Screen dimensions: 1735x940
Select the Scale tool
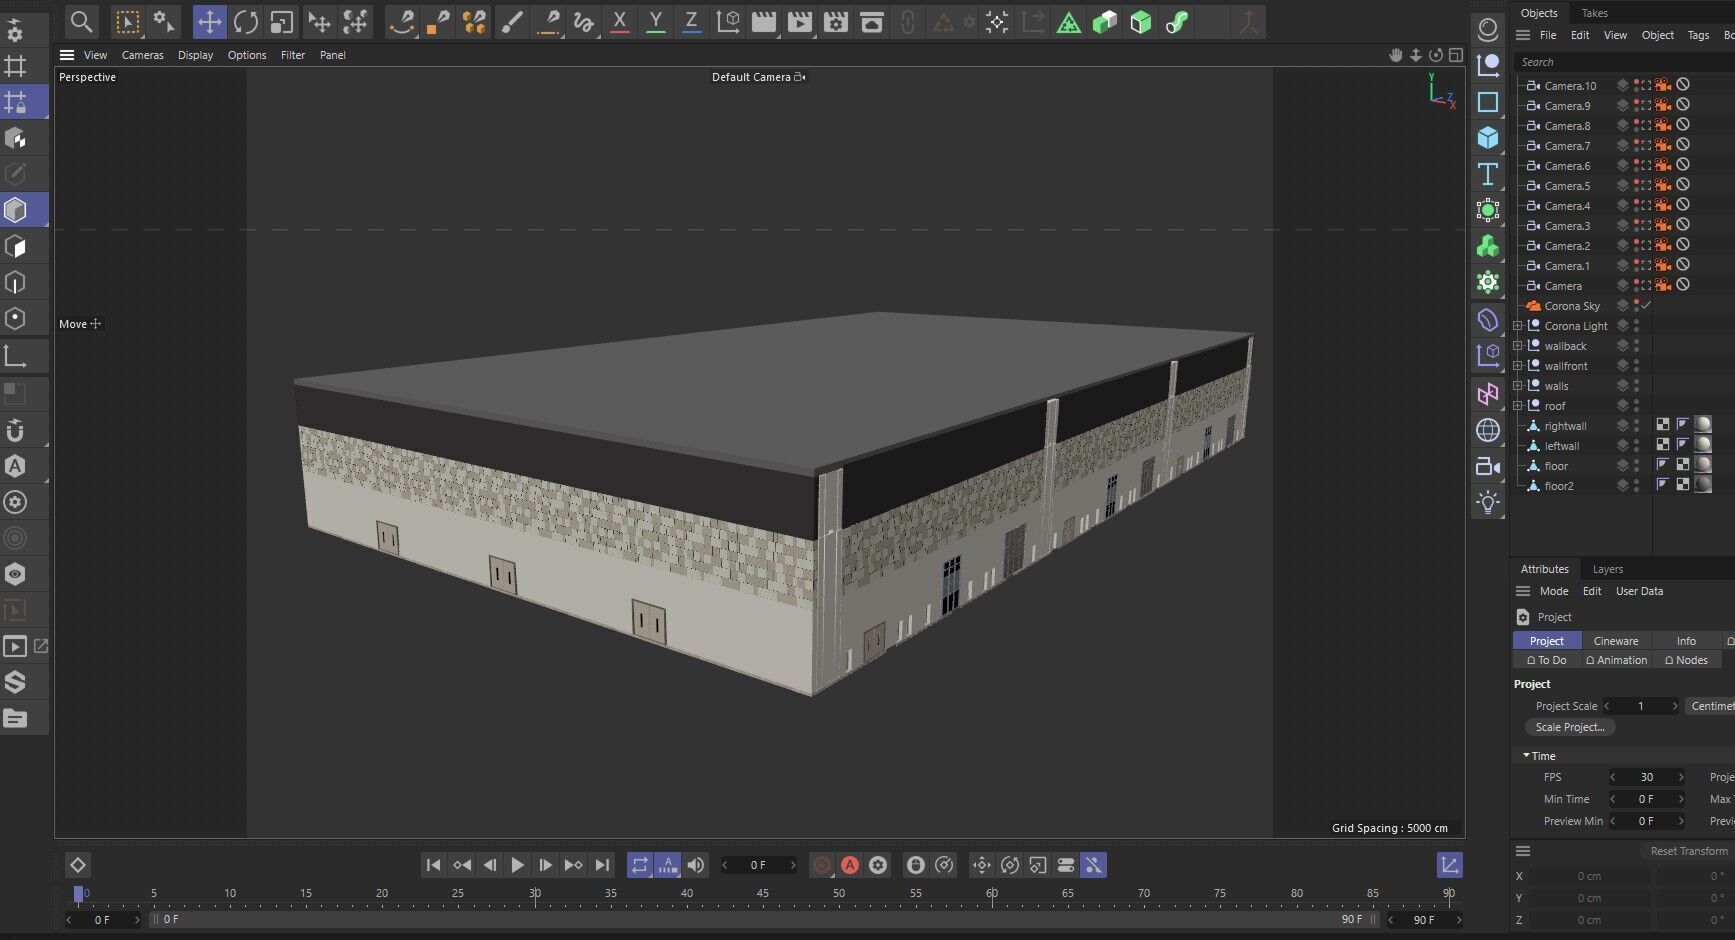pos(282,22)
